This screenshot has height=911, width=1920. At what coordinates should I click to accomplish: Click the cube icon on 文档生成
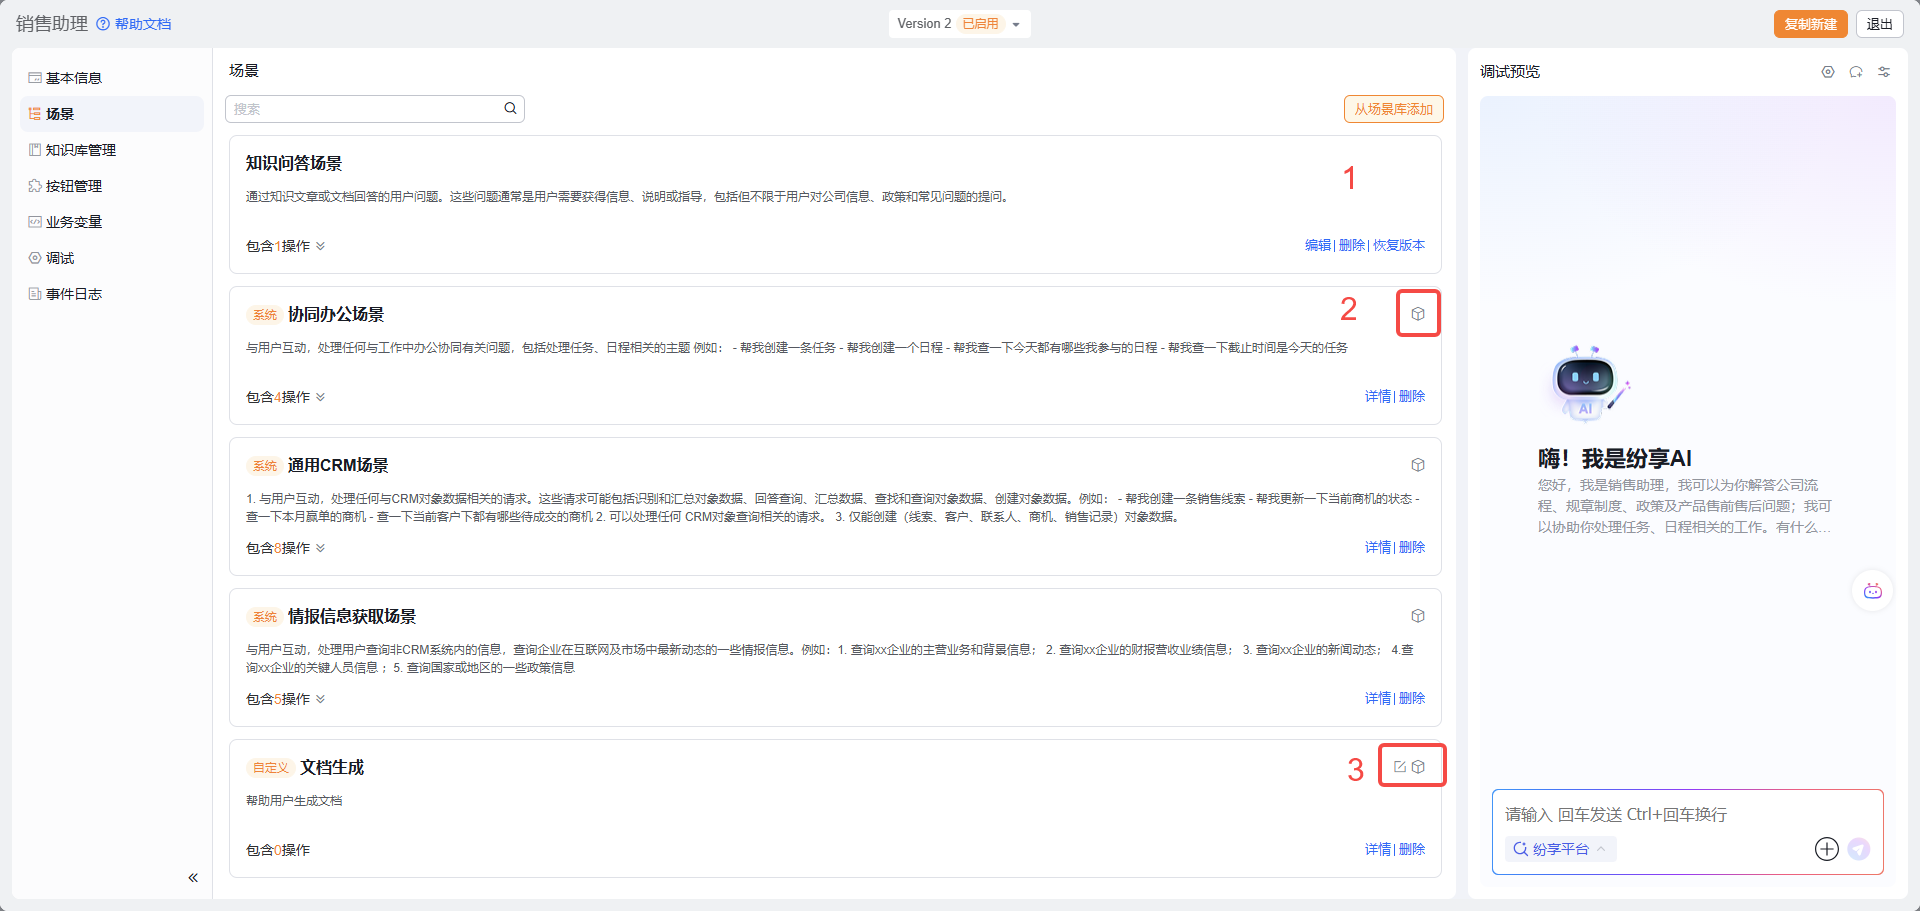coord(1418,767)
